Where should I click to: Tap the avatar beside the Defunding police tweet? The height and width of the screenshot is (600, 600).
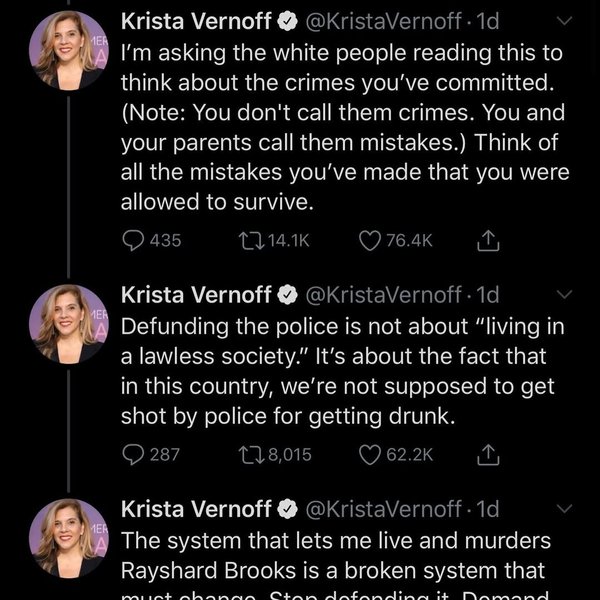click(x=68, y=325)
